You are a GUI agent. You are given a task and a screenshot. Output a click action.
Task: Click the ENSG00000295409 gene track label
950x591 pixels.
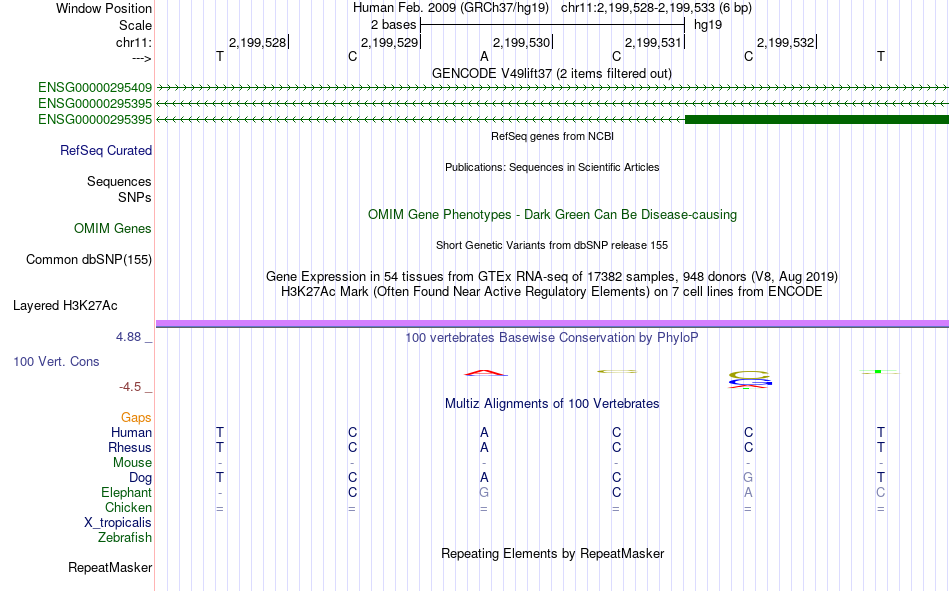(x=95, y=87)
